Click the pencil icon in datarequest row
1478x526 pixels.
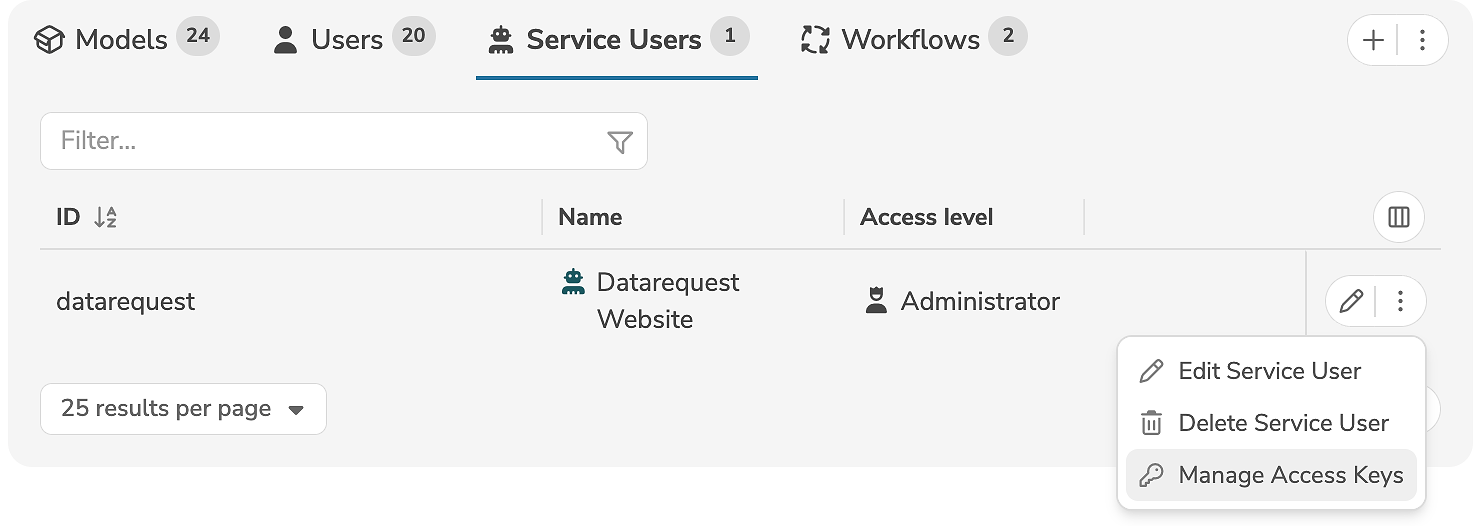pos(1351,301)
